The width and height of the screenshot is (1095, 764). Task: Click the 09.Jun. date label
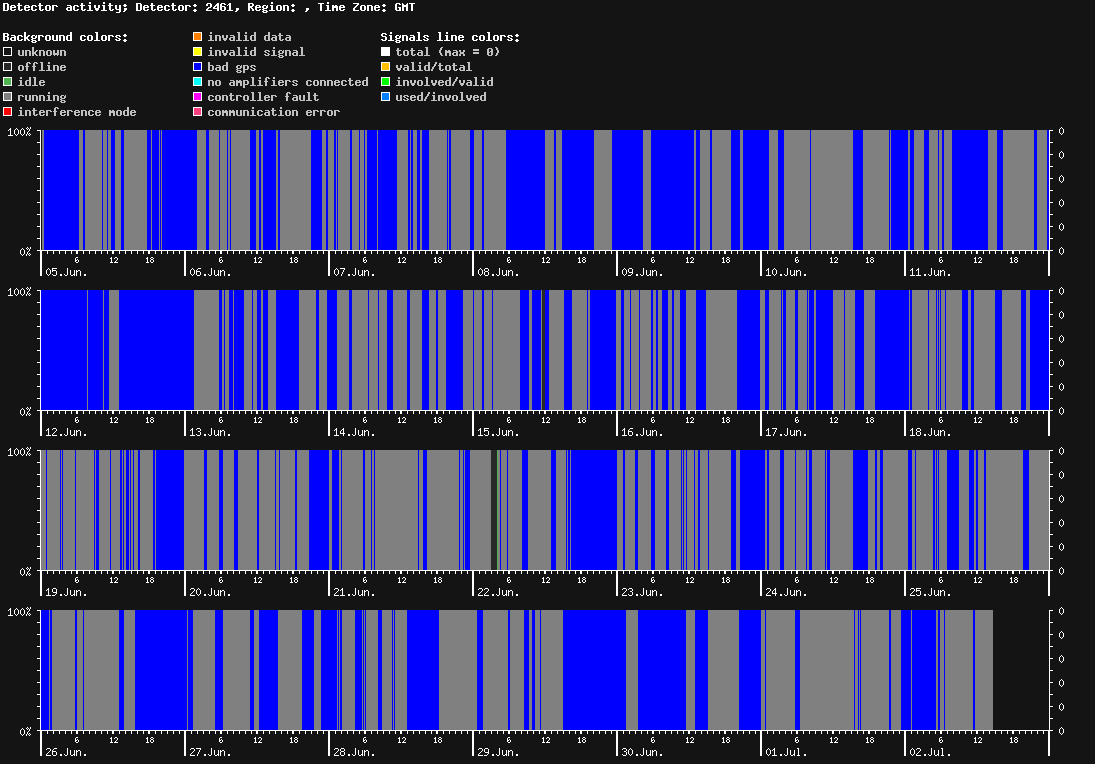click(642, 272)
